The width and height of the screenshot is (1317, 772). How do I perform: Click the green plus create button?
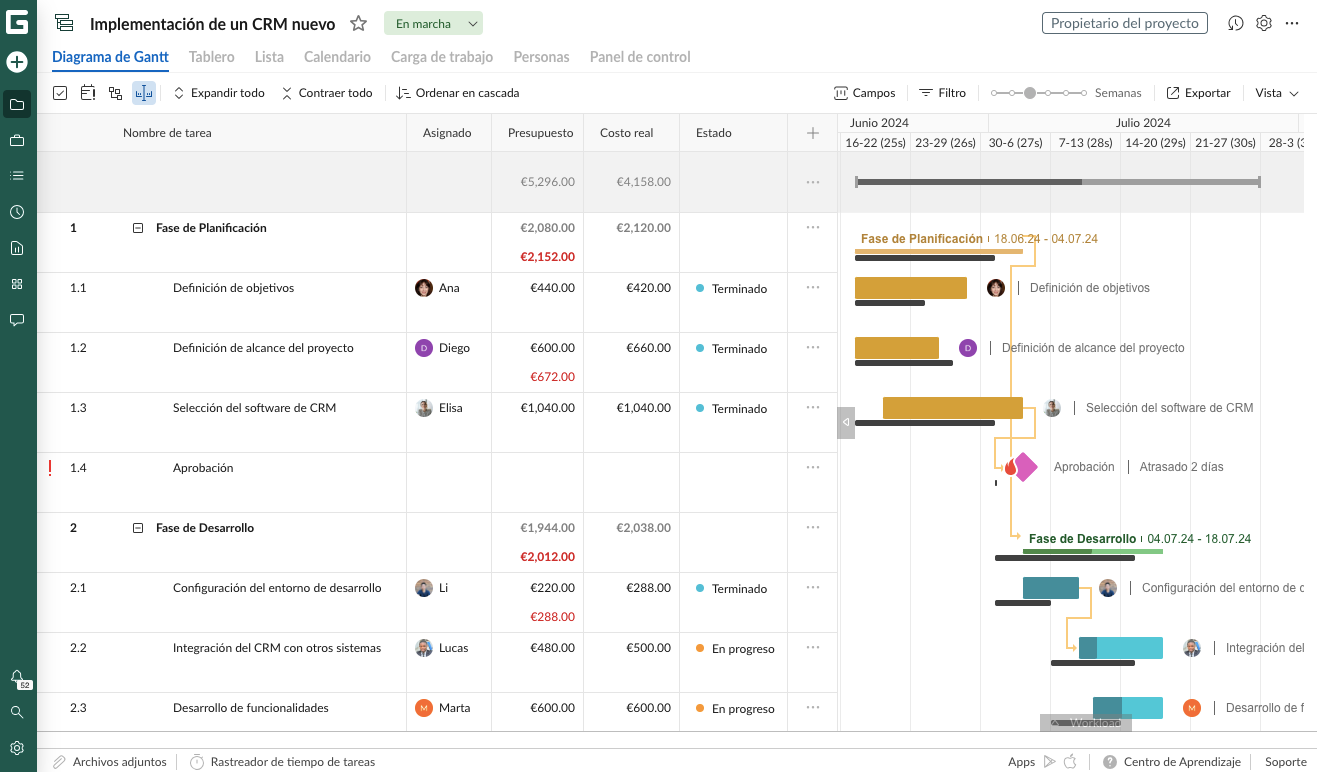click(x=17, y=62)
